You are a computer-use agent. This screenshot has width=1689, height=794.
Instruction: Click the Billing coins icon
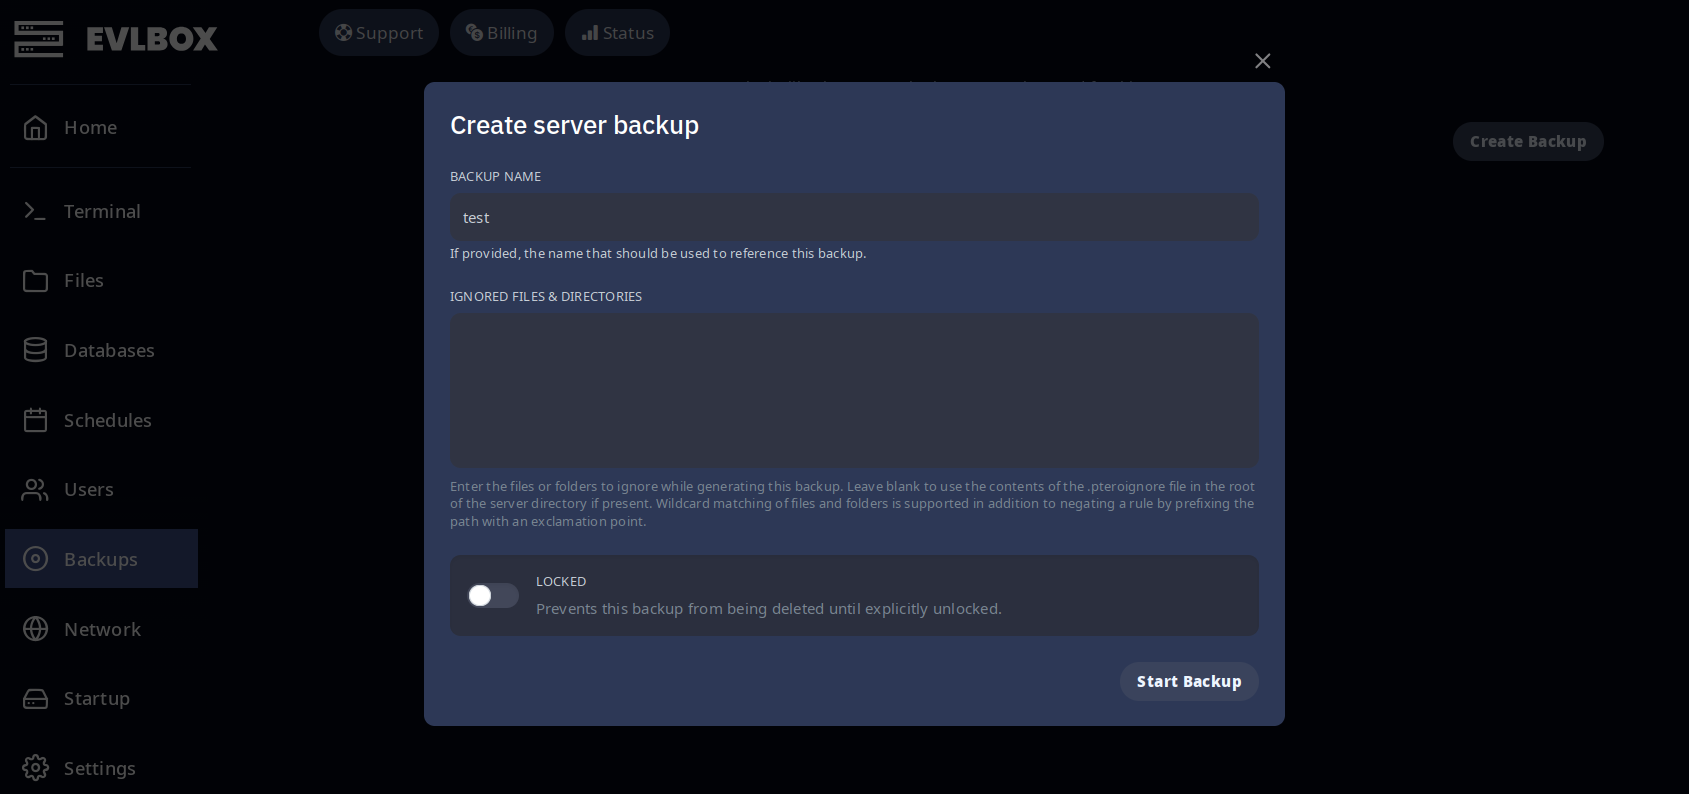[x=474, y=33]
